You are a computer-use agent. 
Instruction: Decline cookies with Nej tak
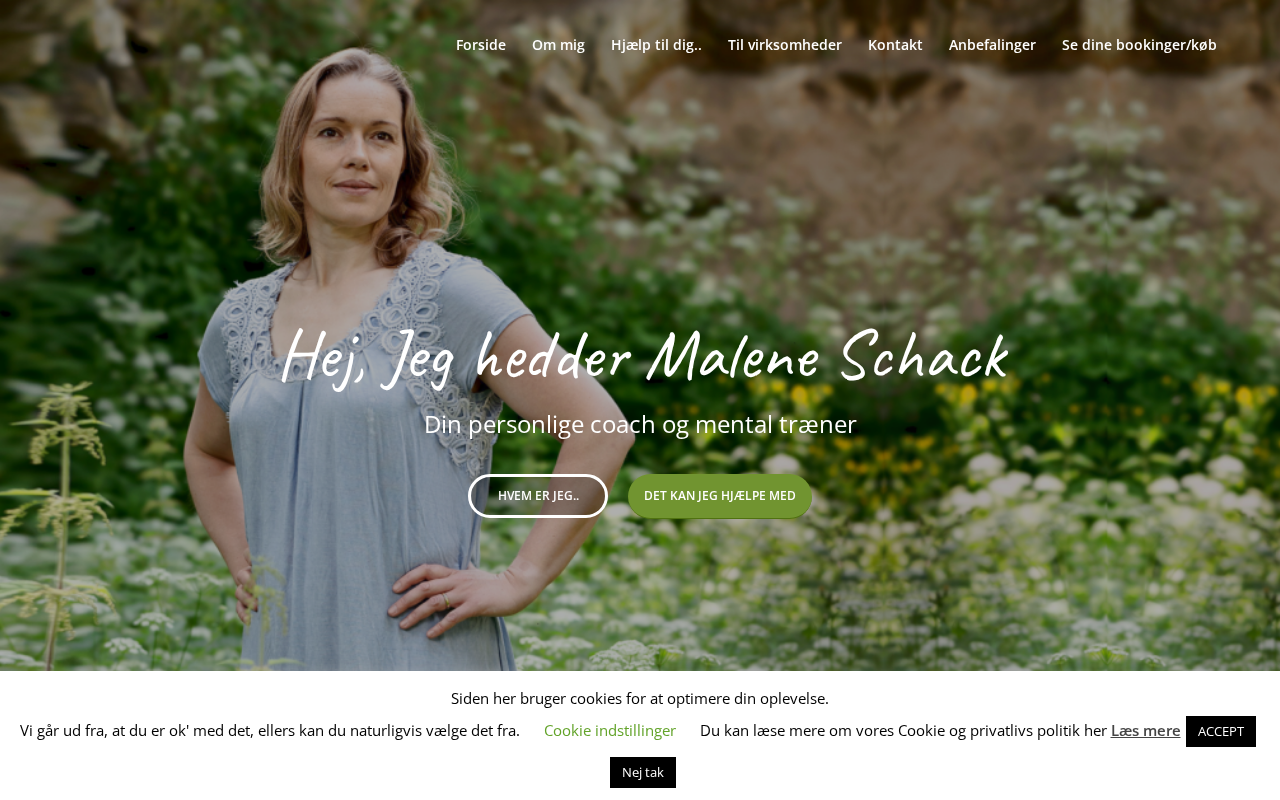(x=643, y=772)
